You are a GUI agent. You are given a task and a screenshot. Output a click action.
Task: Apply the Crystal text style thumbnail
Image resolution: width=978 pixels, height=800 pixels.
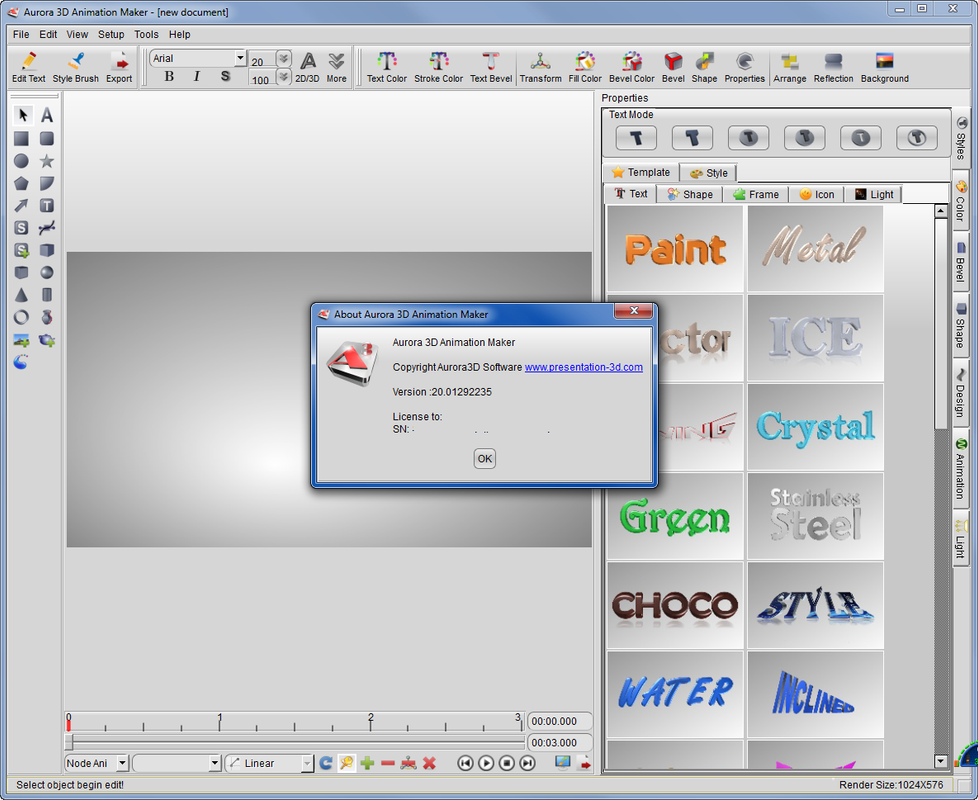tap(815, 427)
